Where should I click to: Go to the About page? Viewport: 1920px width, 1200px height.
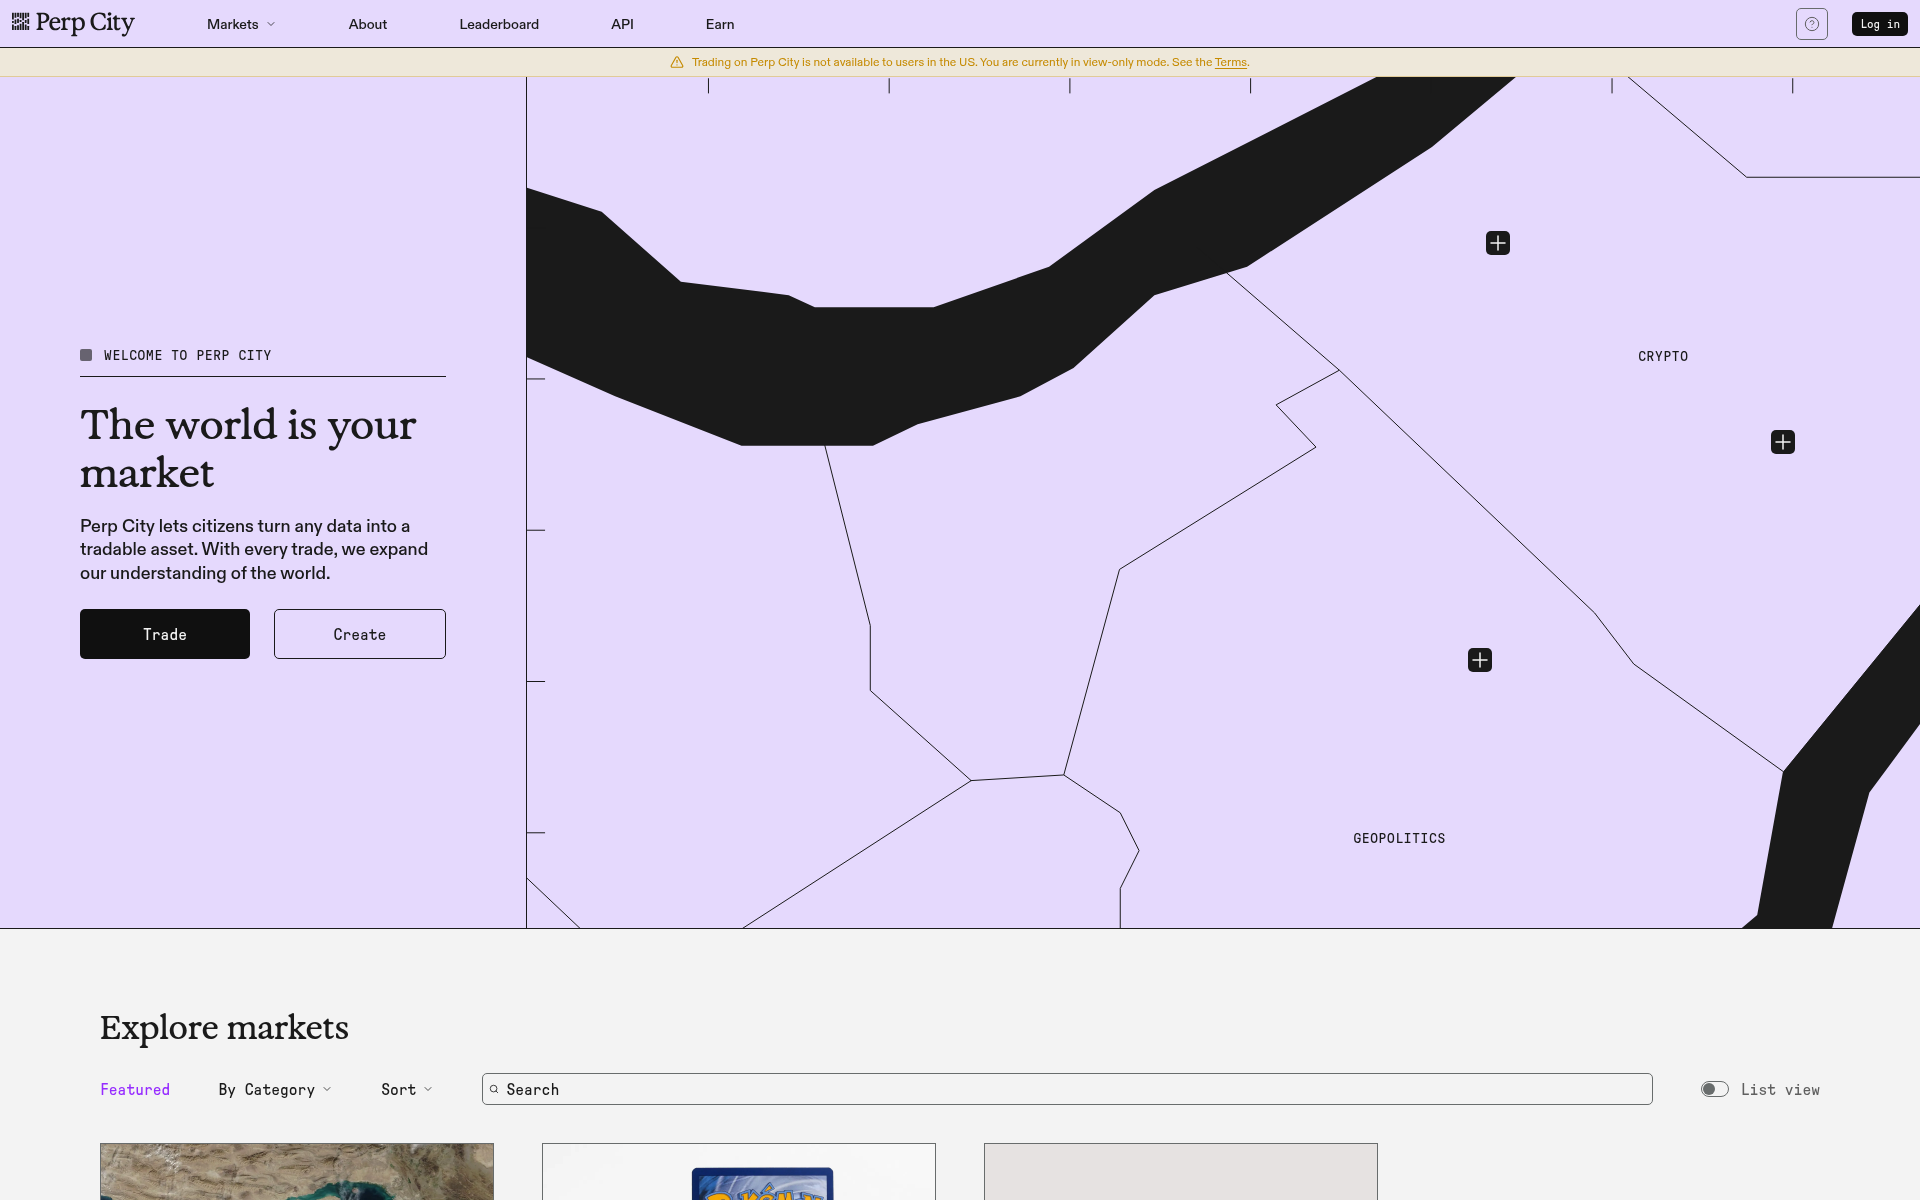pos(368,24)
